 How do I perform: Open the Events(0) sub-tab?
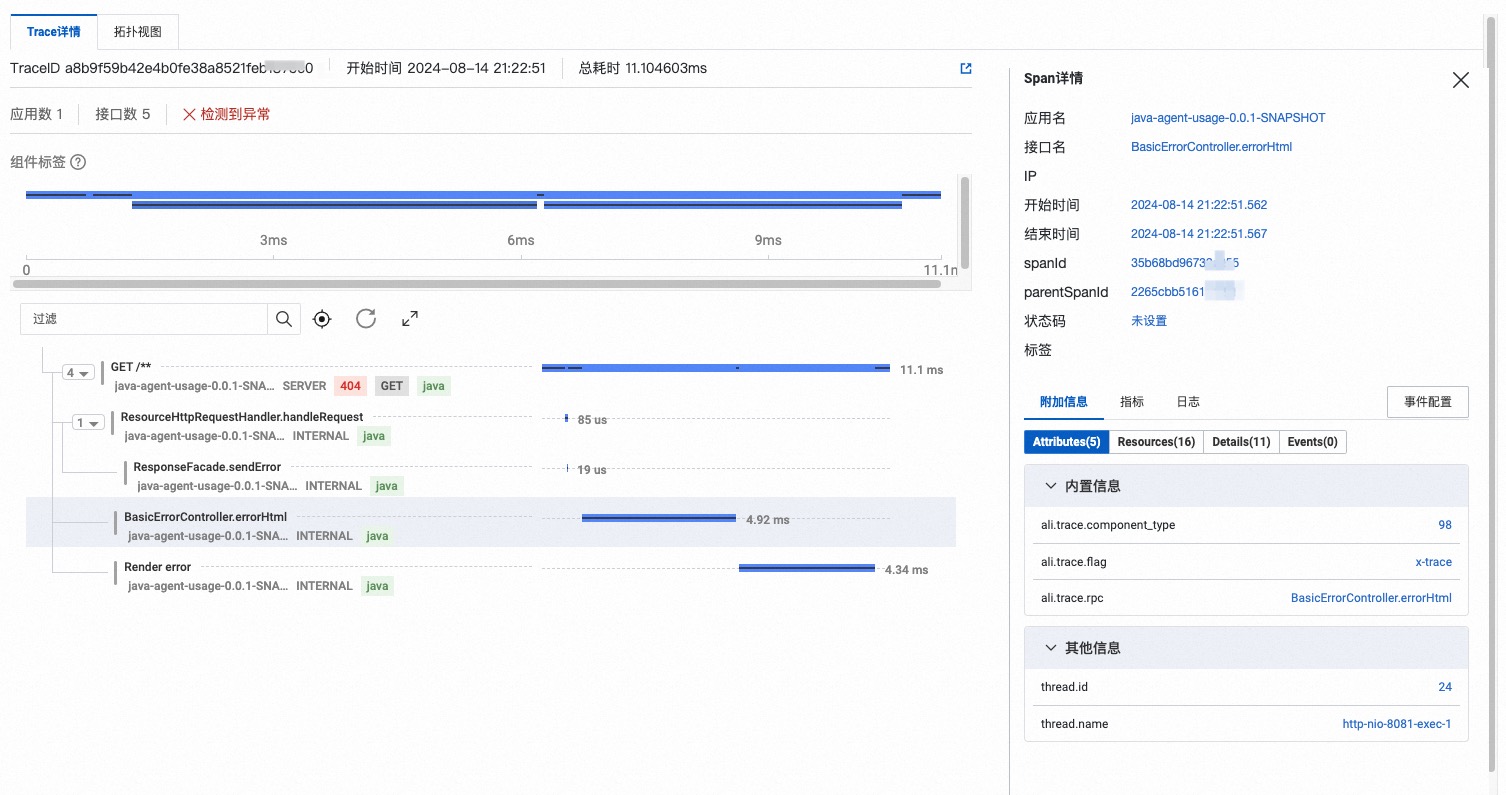tap(1312, 442)
